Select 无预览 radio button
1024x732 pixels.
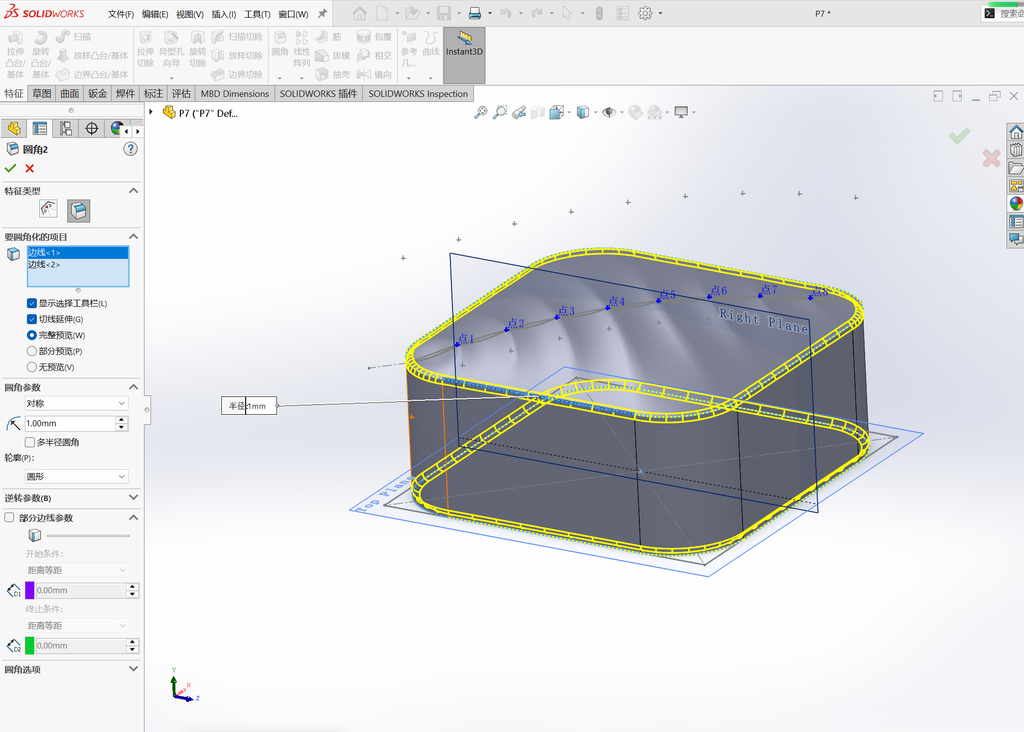(31, 367)
